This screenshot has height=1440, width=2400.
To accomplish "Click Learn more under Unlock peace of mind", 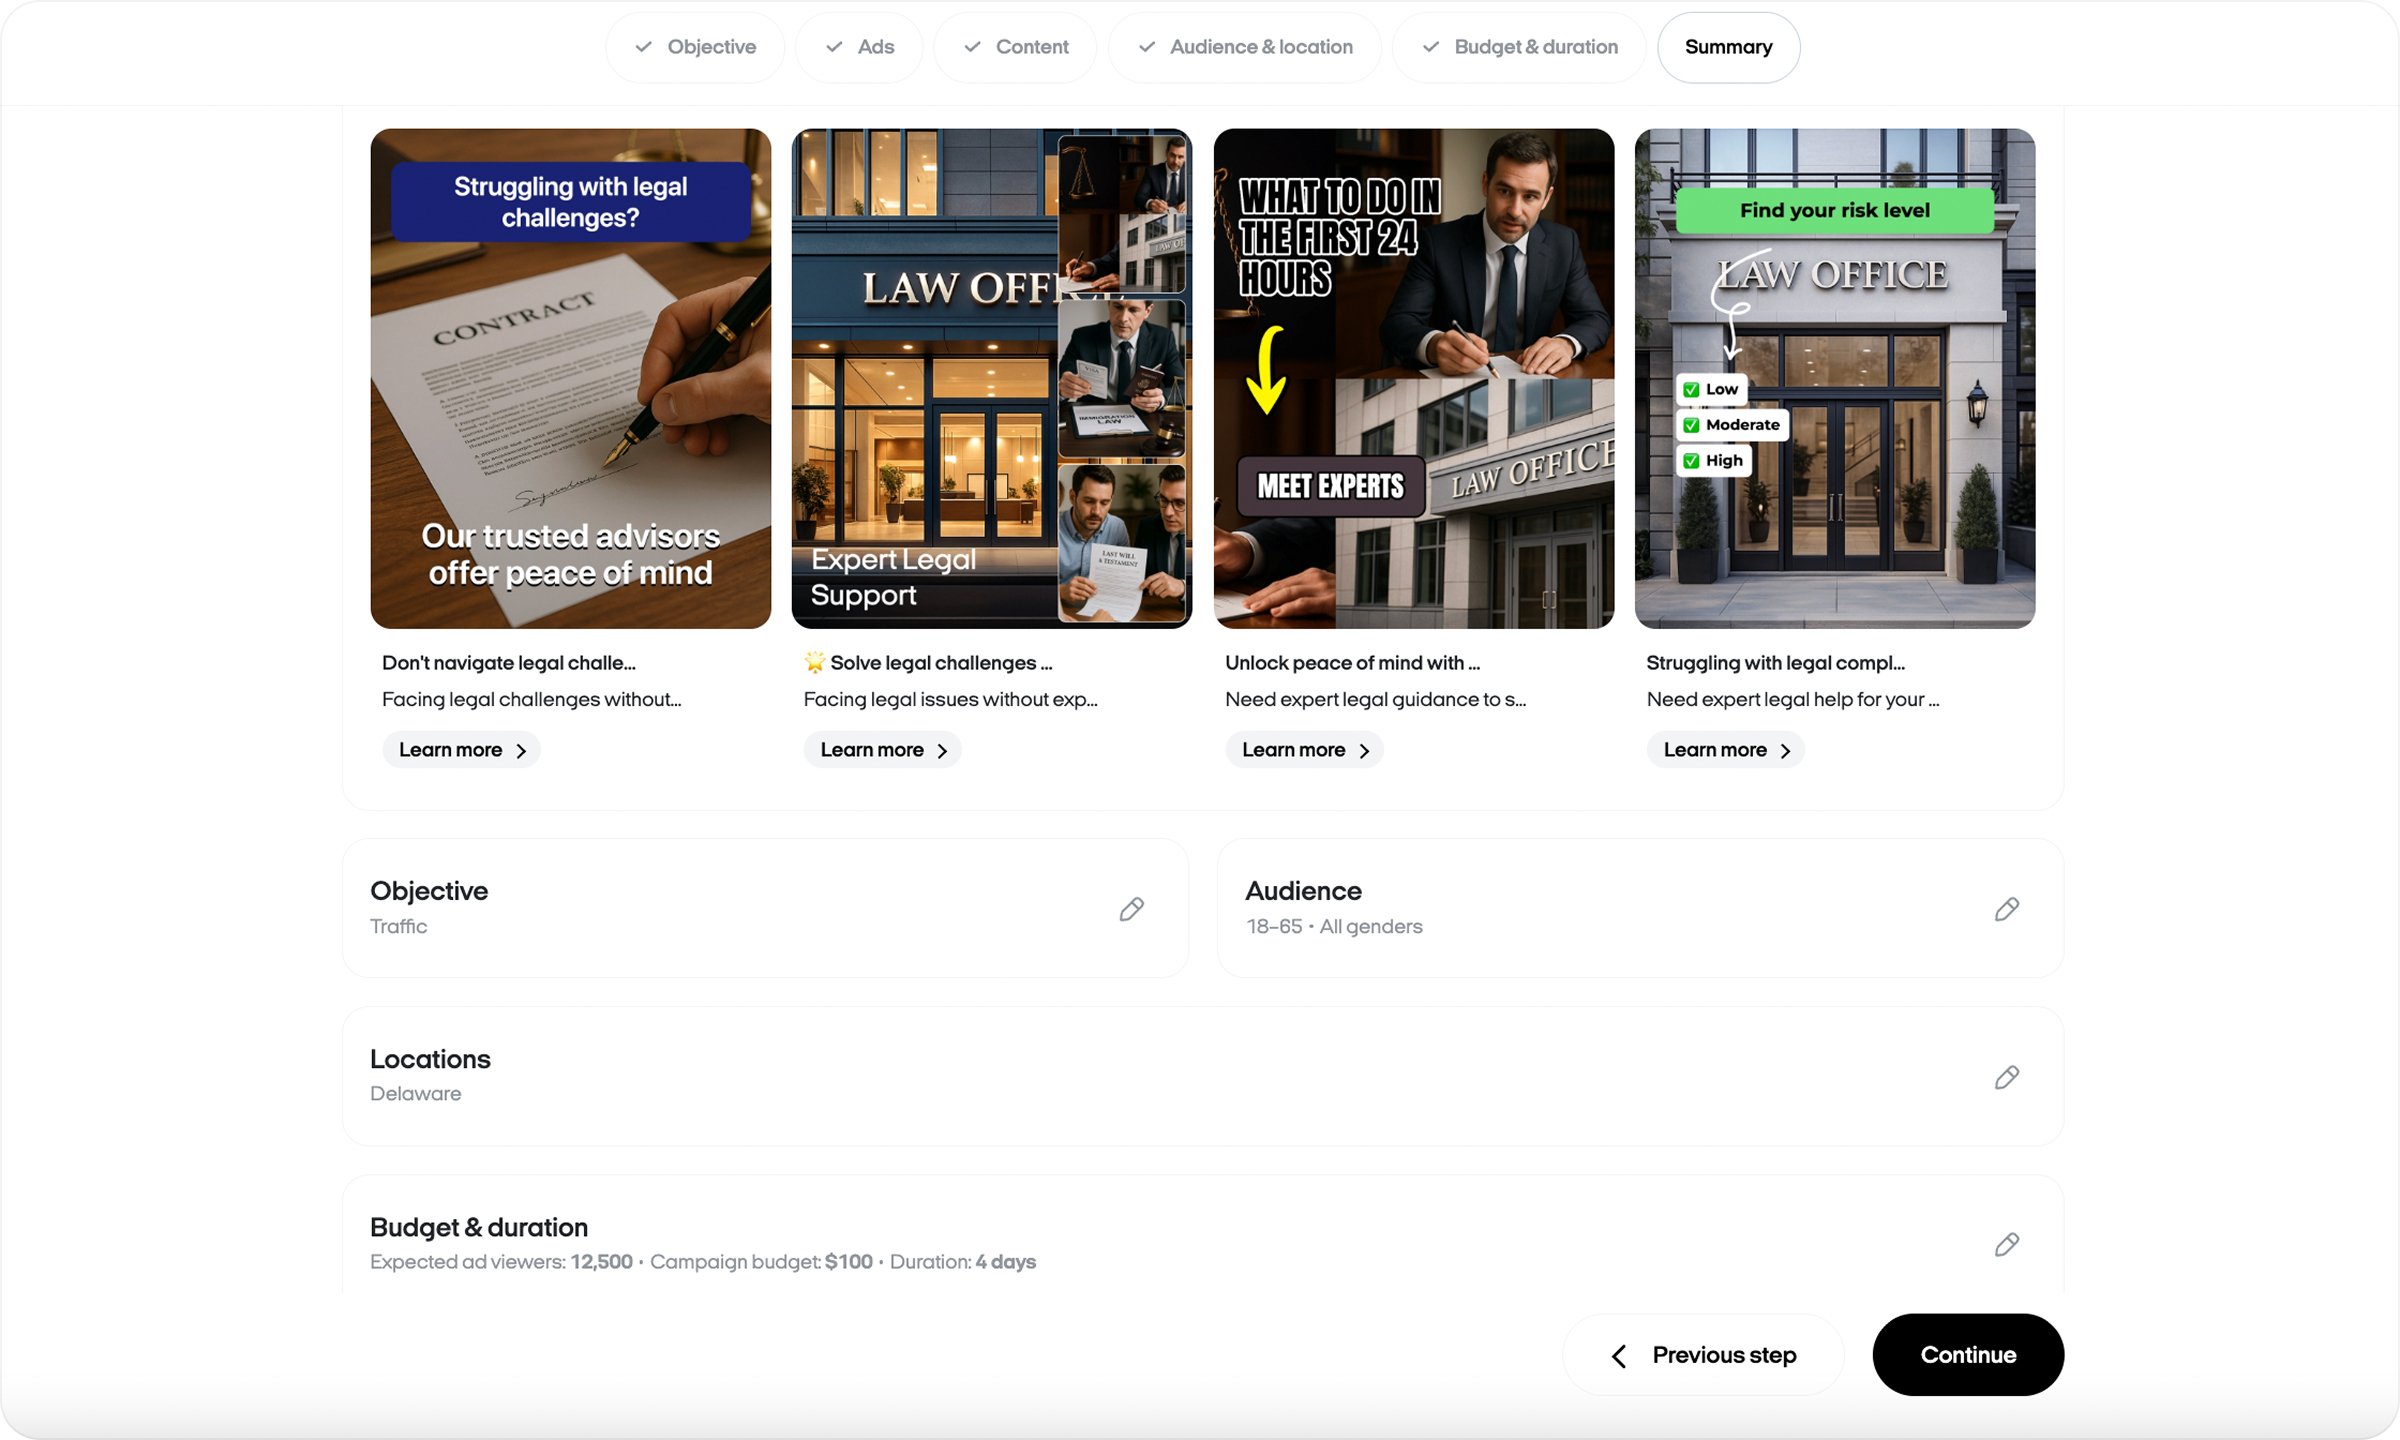I will [1304, 750].
